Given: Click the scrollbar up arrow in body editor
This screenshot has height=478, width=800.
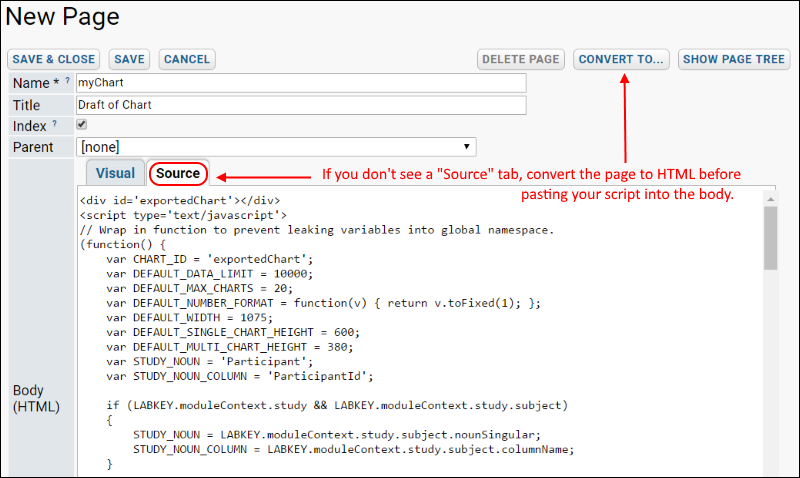Looking at the screenshot, I should (x=770, y=199).
